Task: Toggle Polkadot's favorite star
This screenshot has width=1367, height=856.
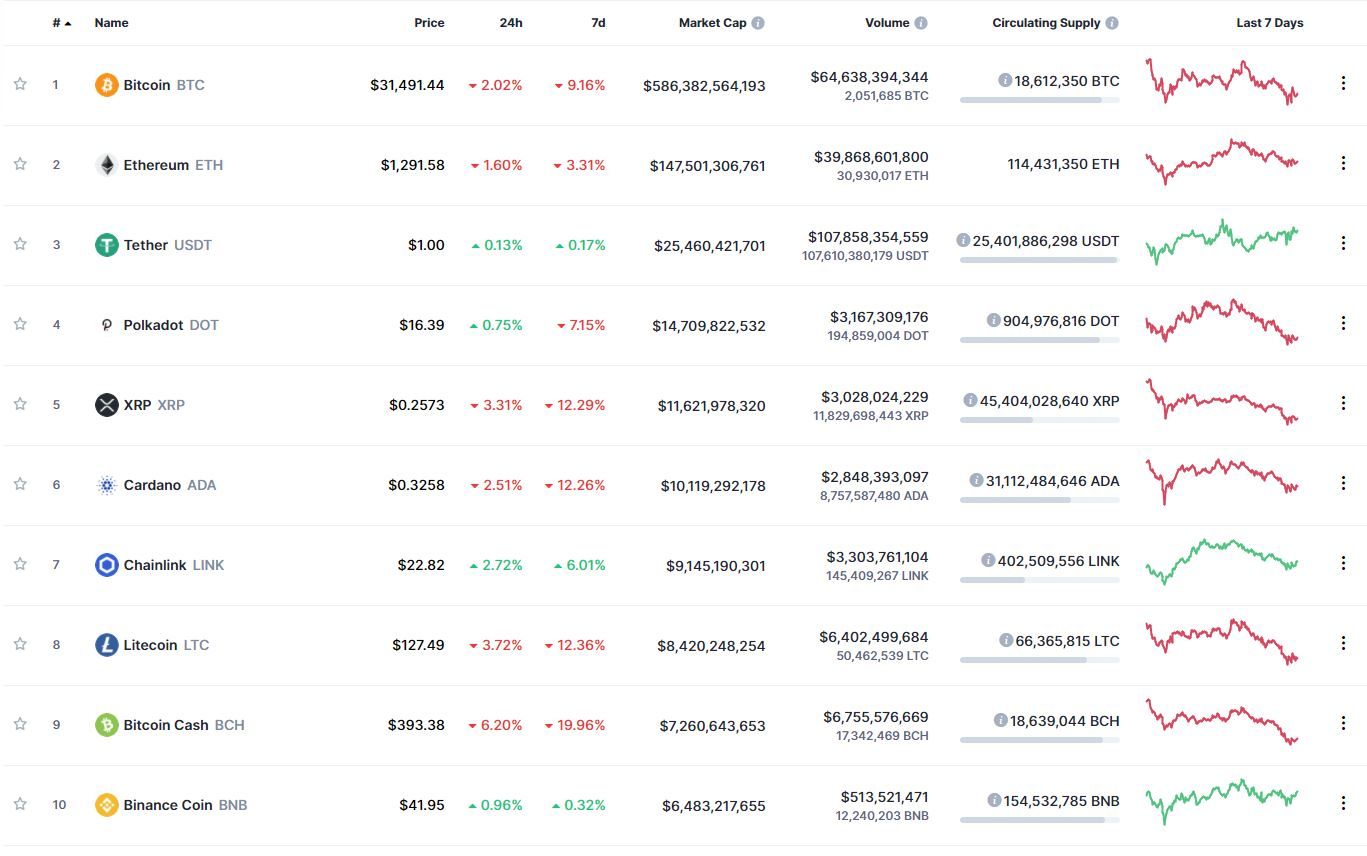Action: tap(20, 324)
